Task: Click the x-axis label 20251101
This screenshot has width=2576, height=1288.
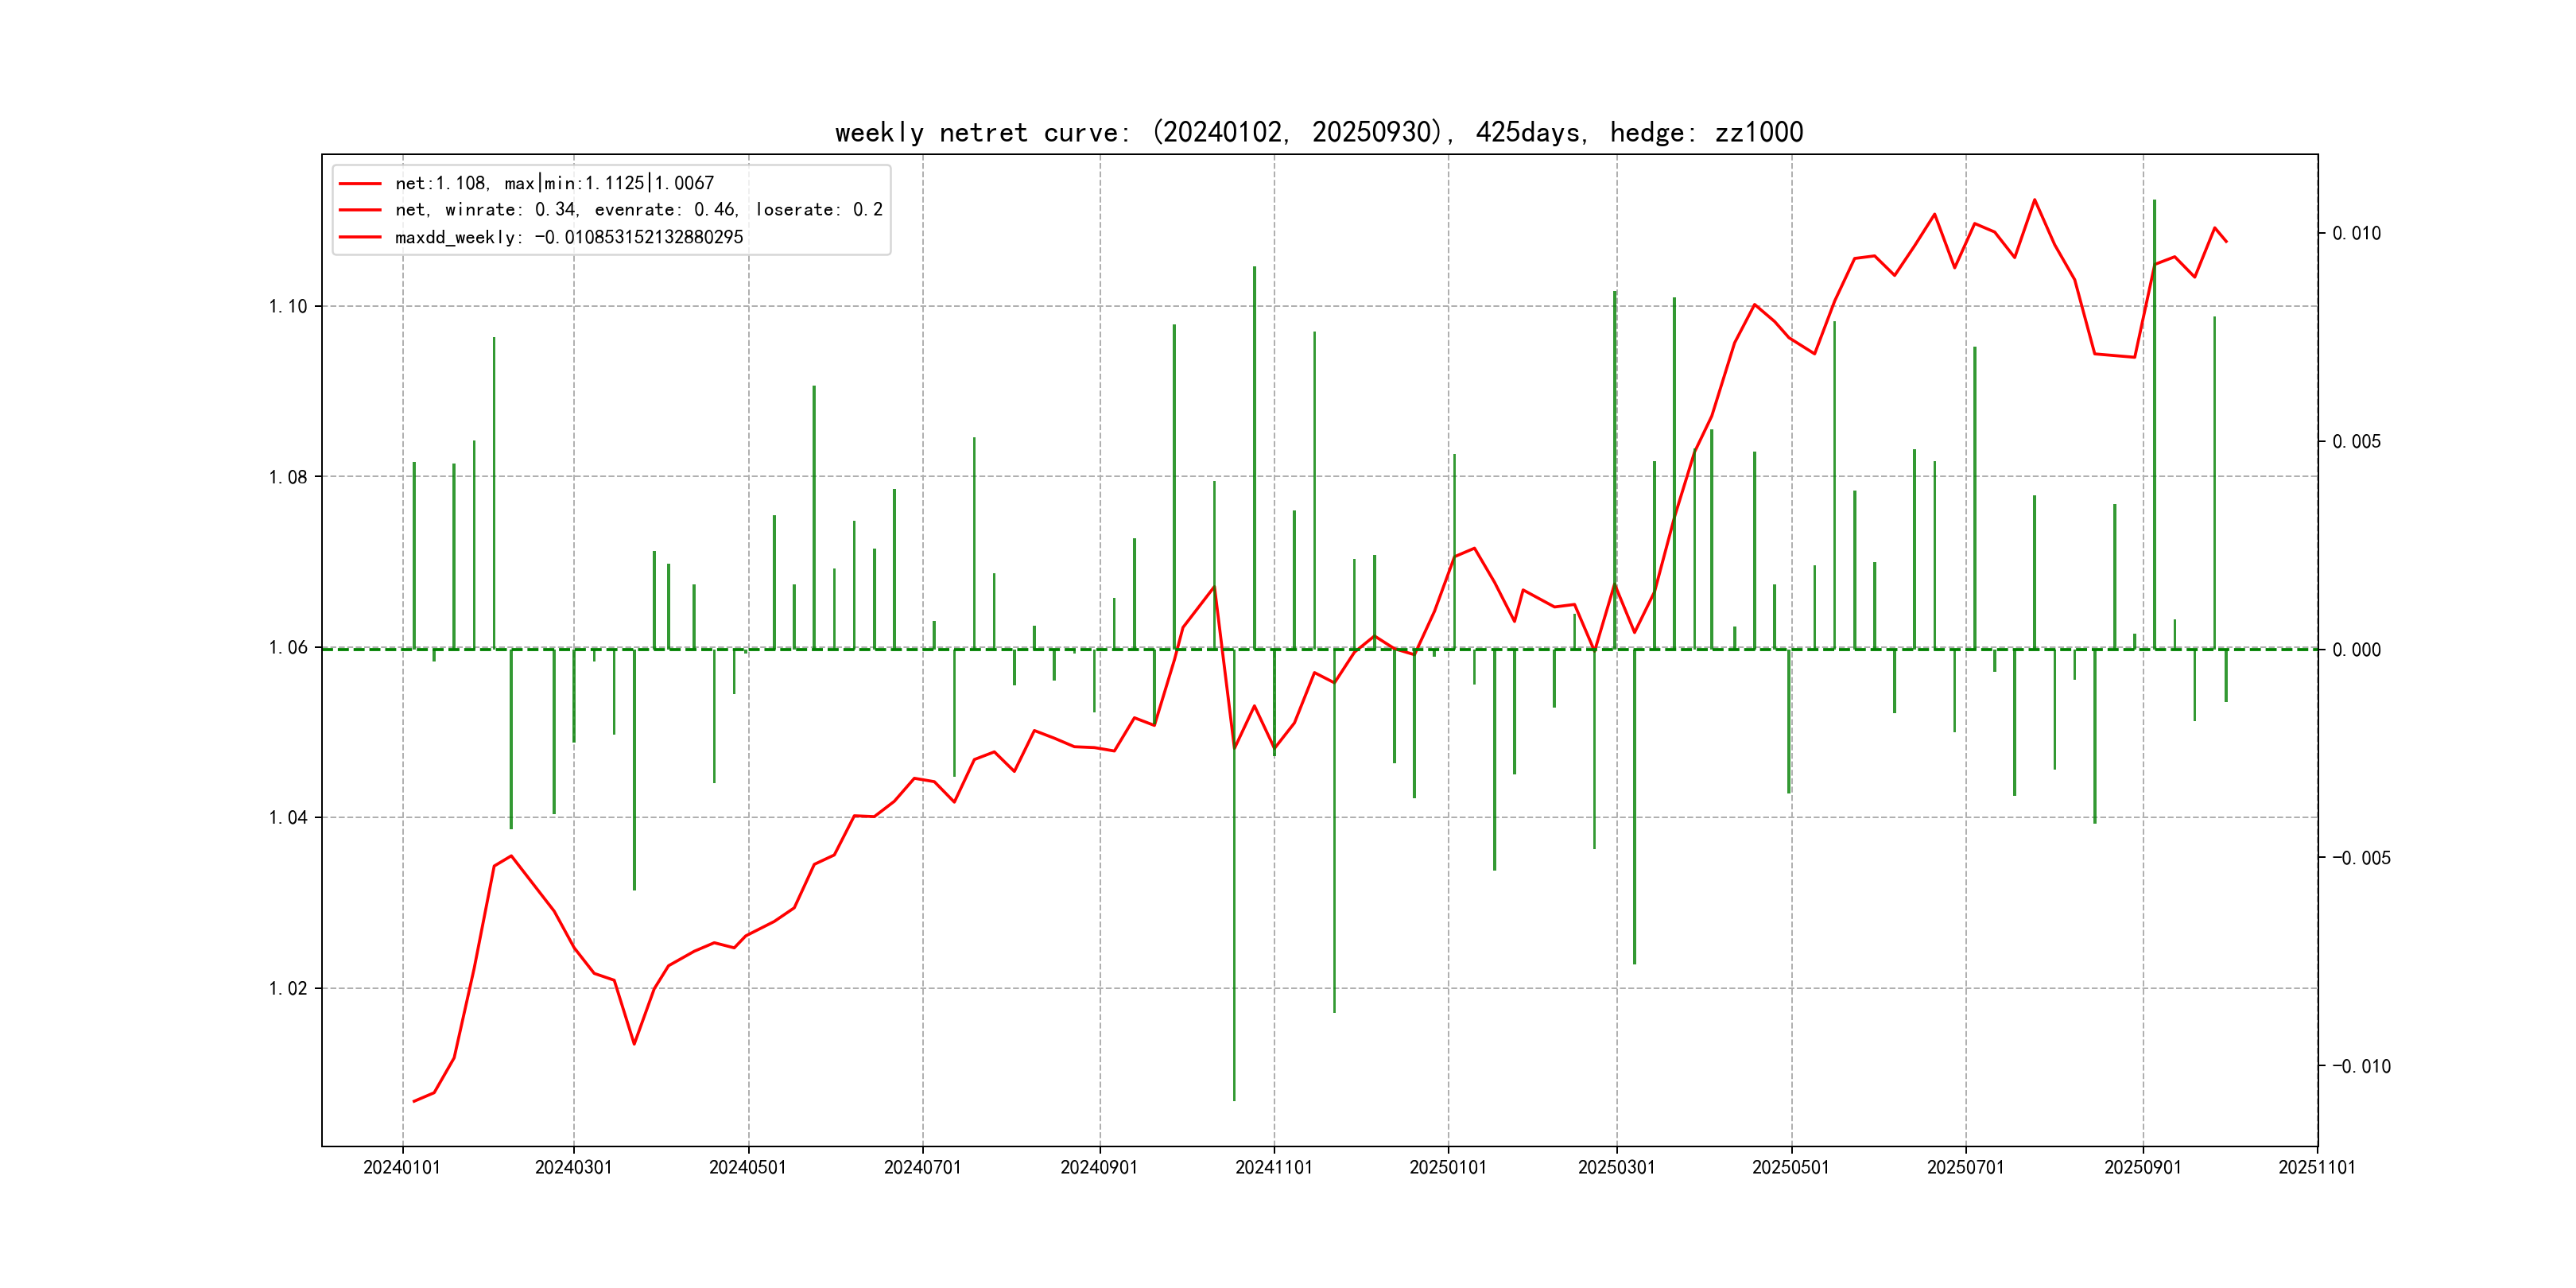Action: [x=2317, y=1167]
